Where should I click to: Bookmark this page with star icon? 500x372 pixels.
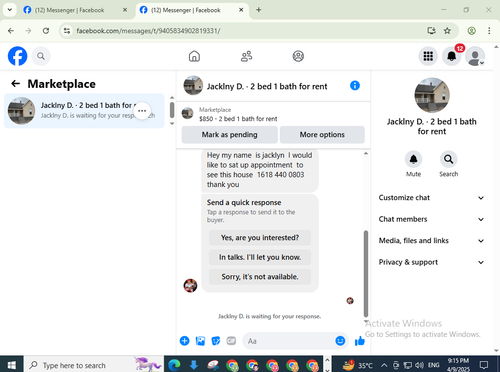pyautogui.click(x=447, y=31)
